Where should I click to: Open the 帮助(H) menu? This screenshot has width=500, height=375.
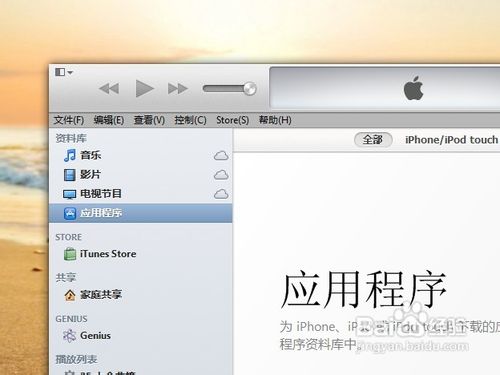(x=275, y=120)
